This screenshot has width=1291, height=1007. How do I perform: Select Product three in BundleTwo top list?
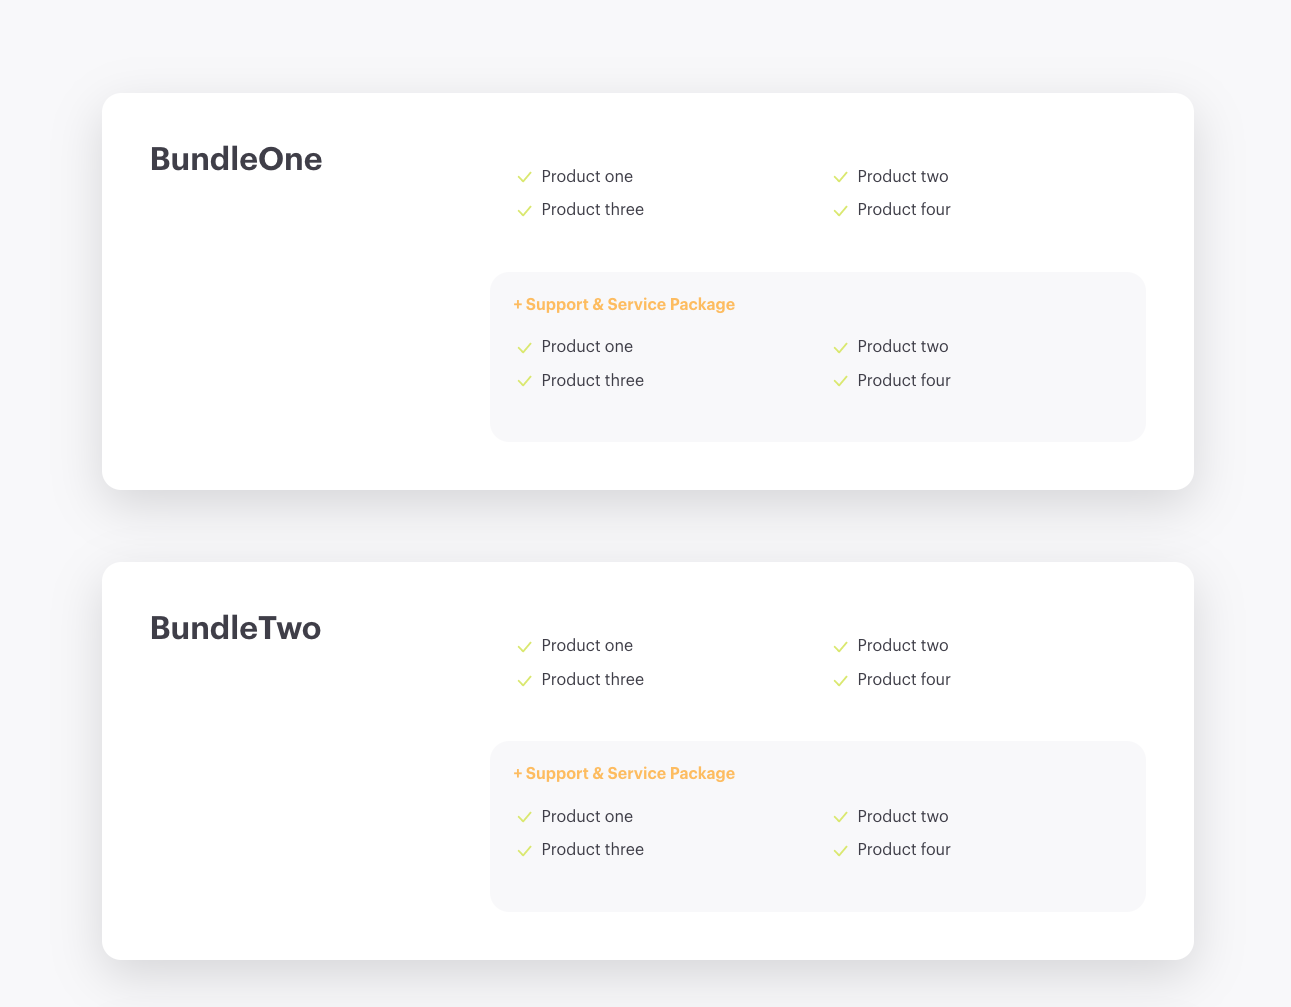click(x=593, y=679)
